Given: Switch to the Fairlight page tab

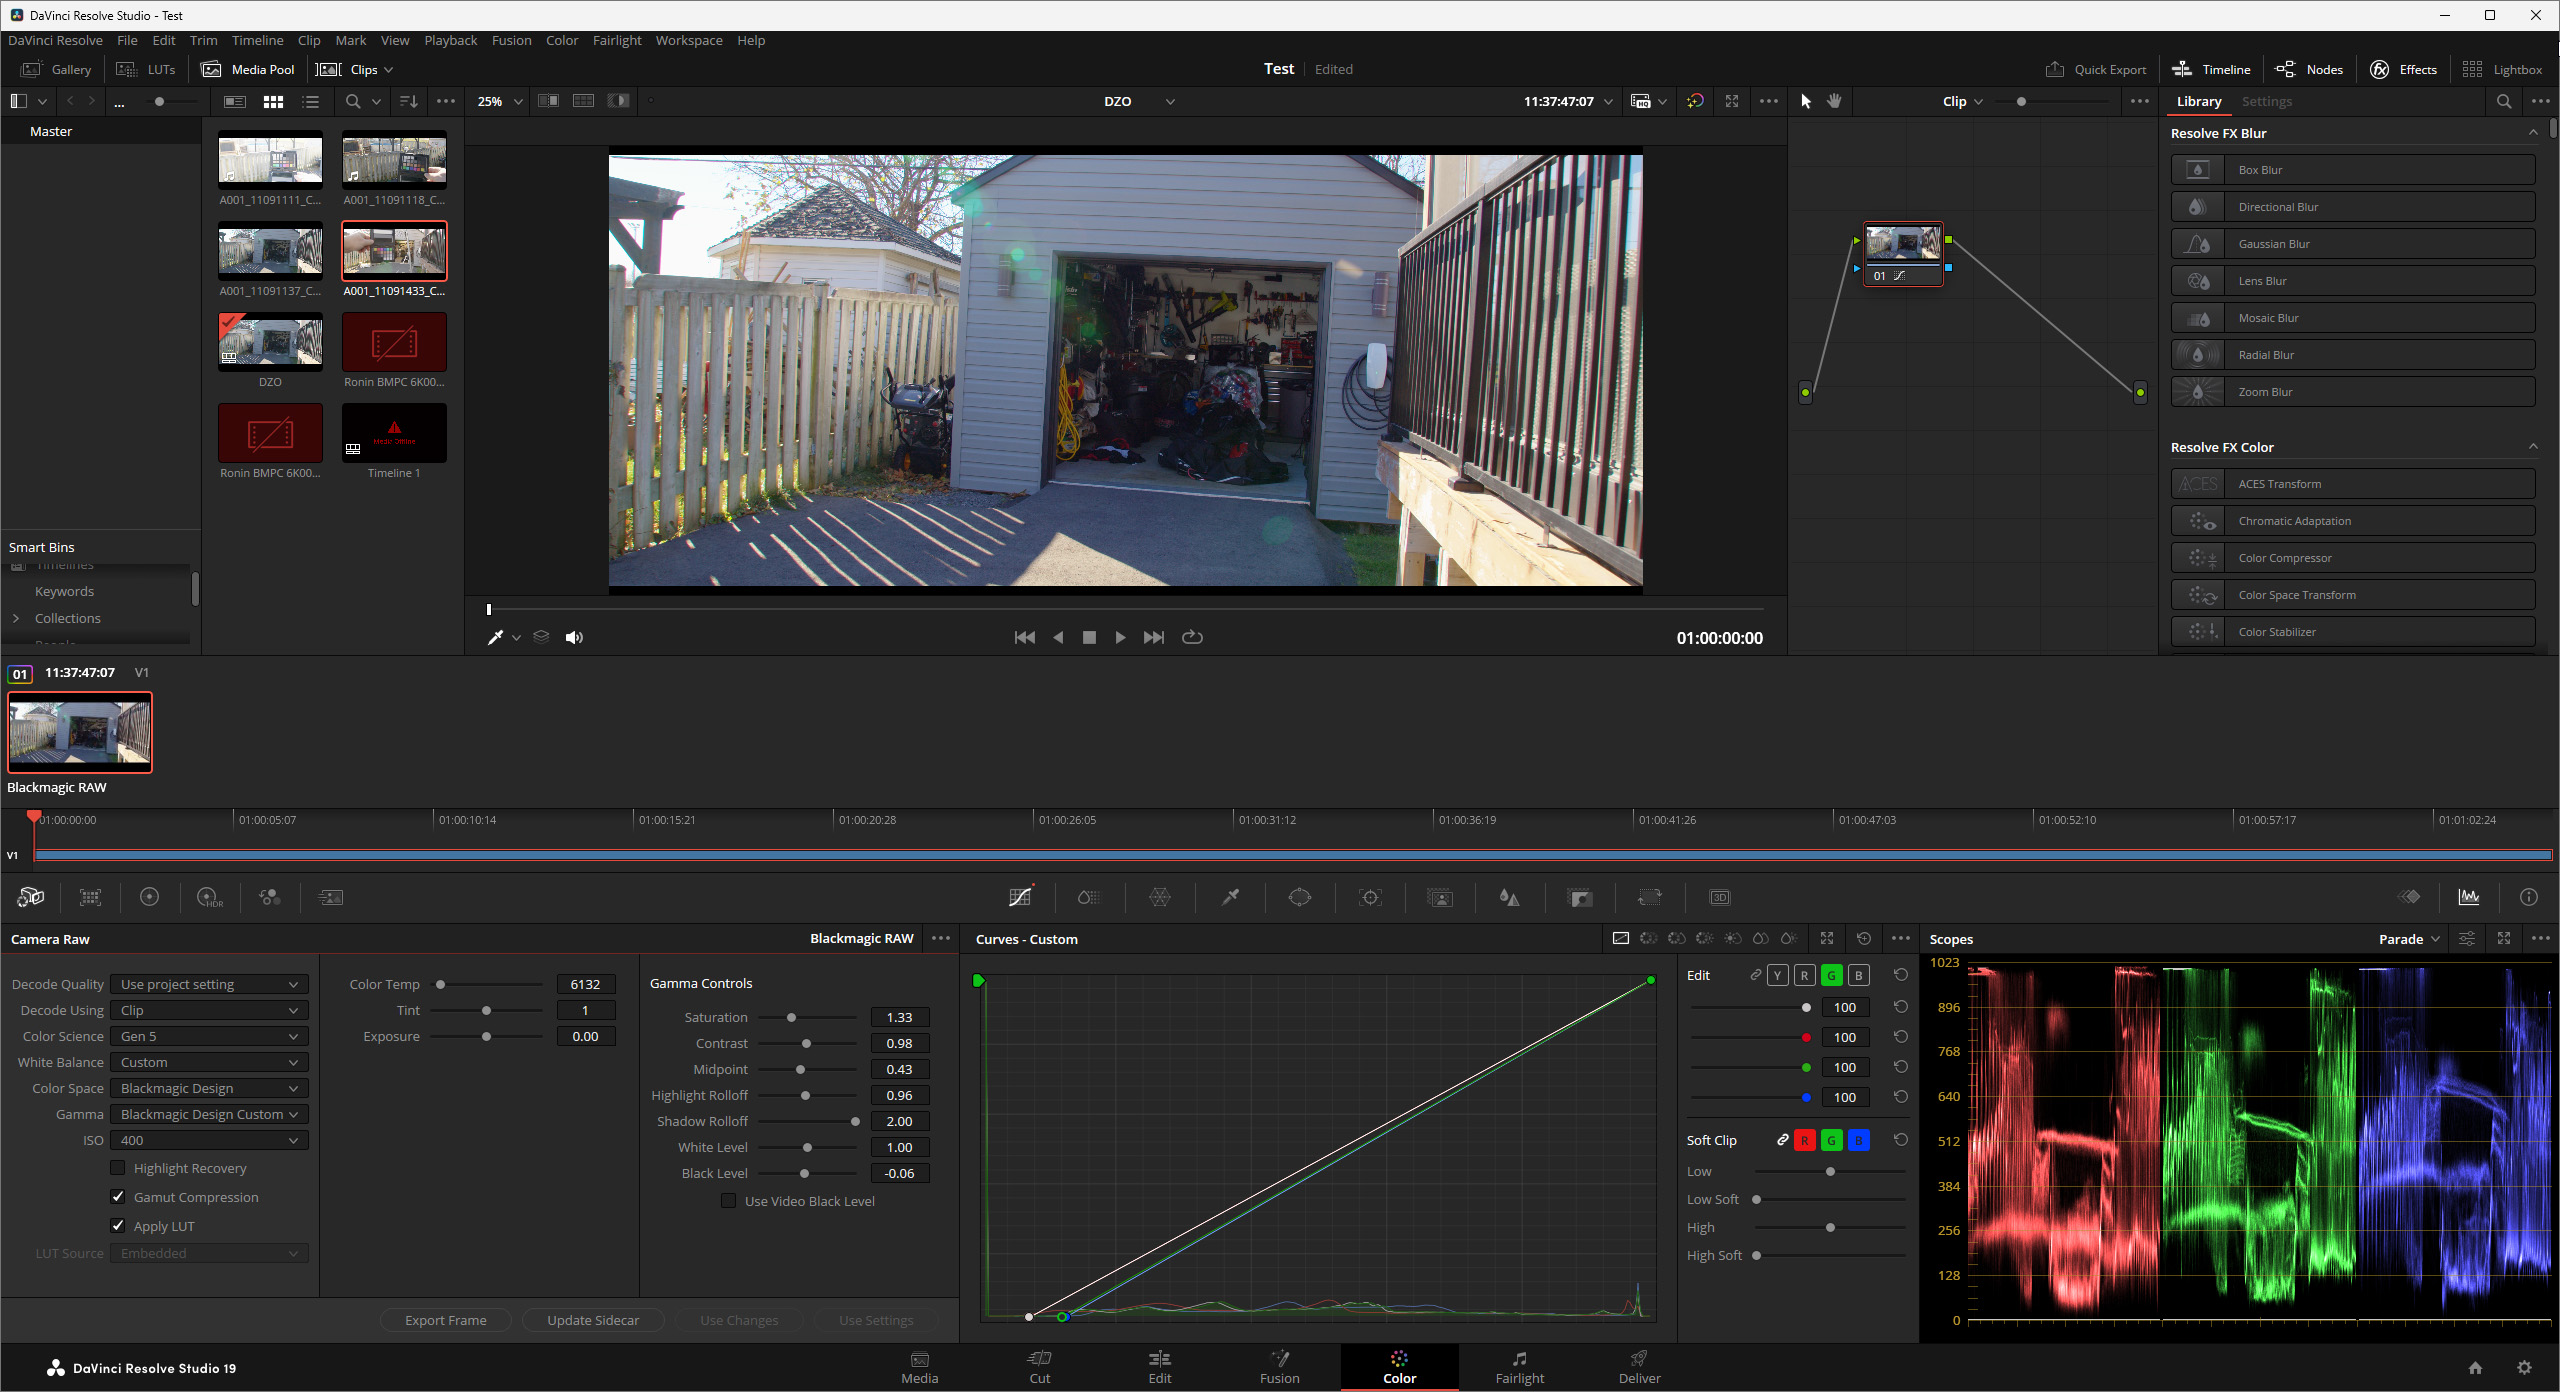Looking at the screenshot, I should pyautogui.click(x=1520, y=1367).
